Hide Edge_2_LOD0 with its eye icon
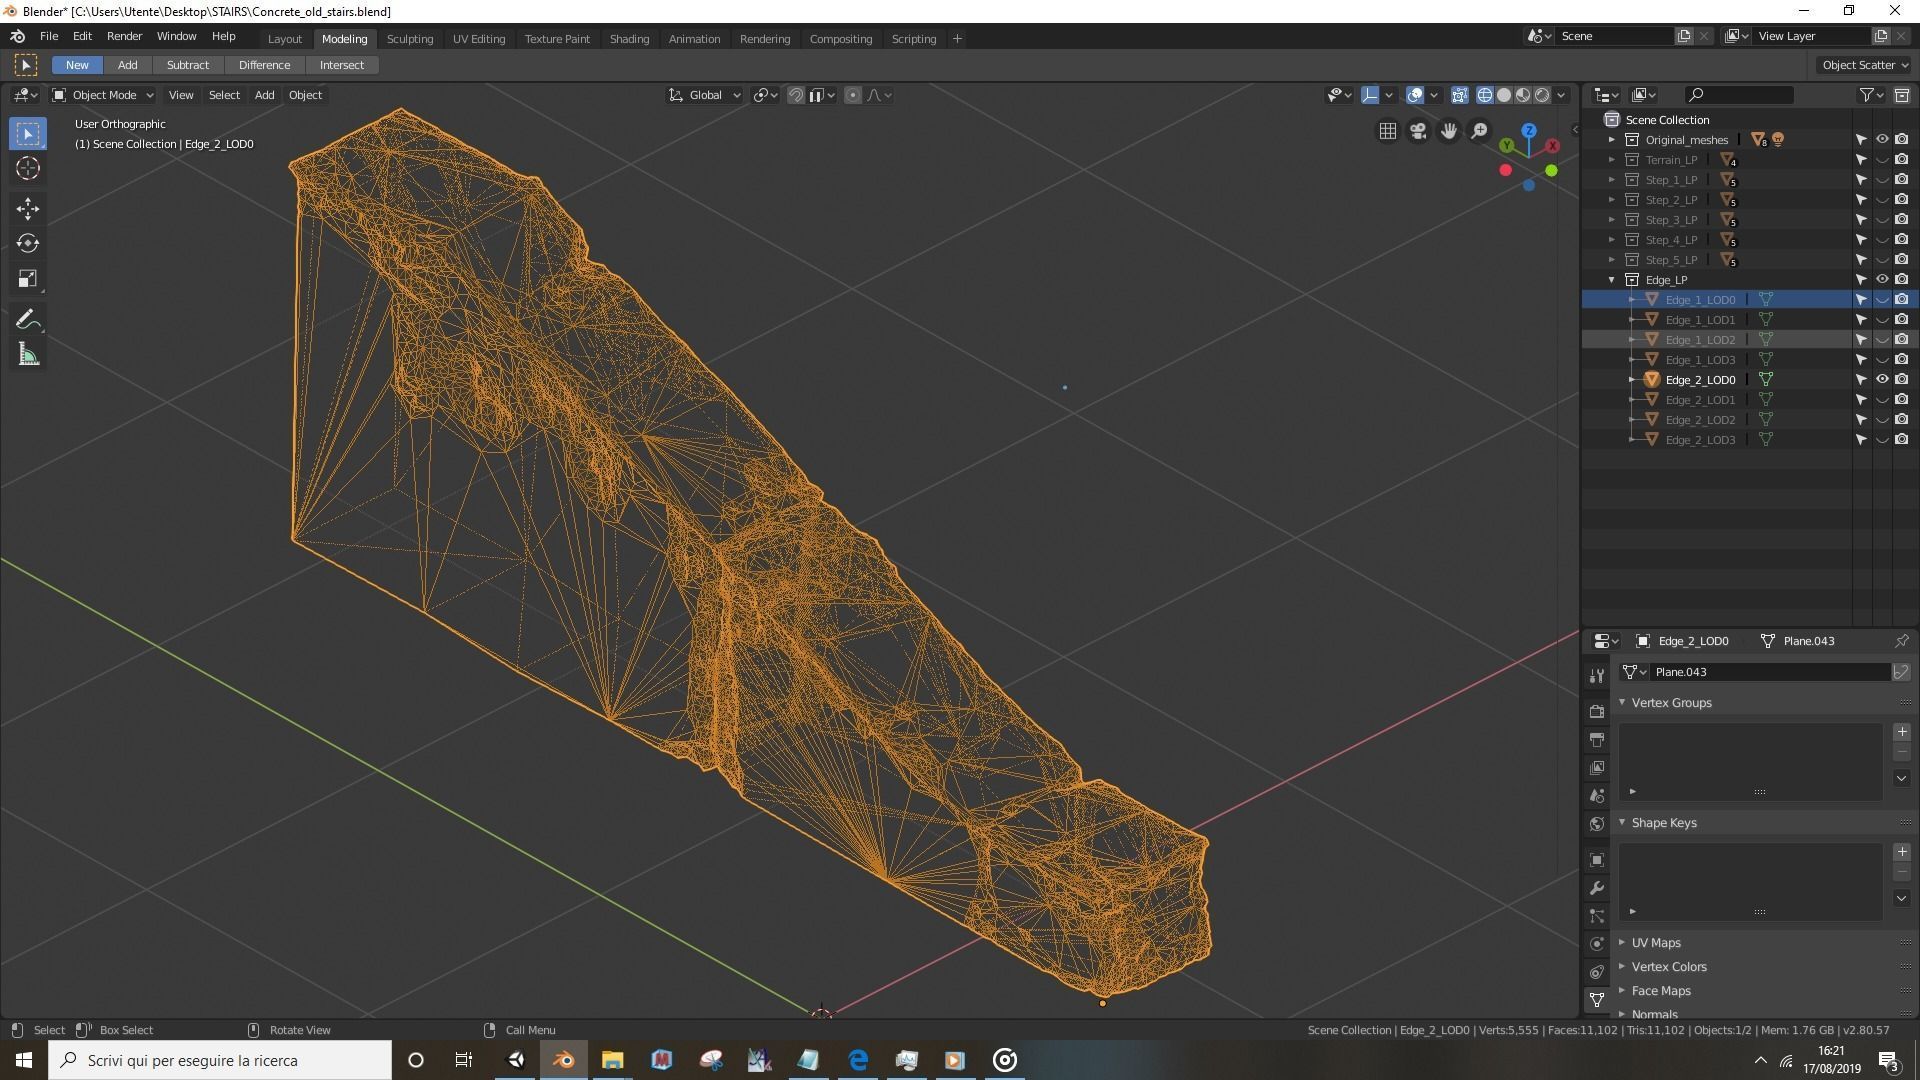1920x1080 pixels. (1881, 379)
